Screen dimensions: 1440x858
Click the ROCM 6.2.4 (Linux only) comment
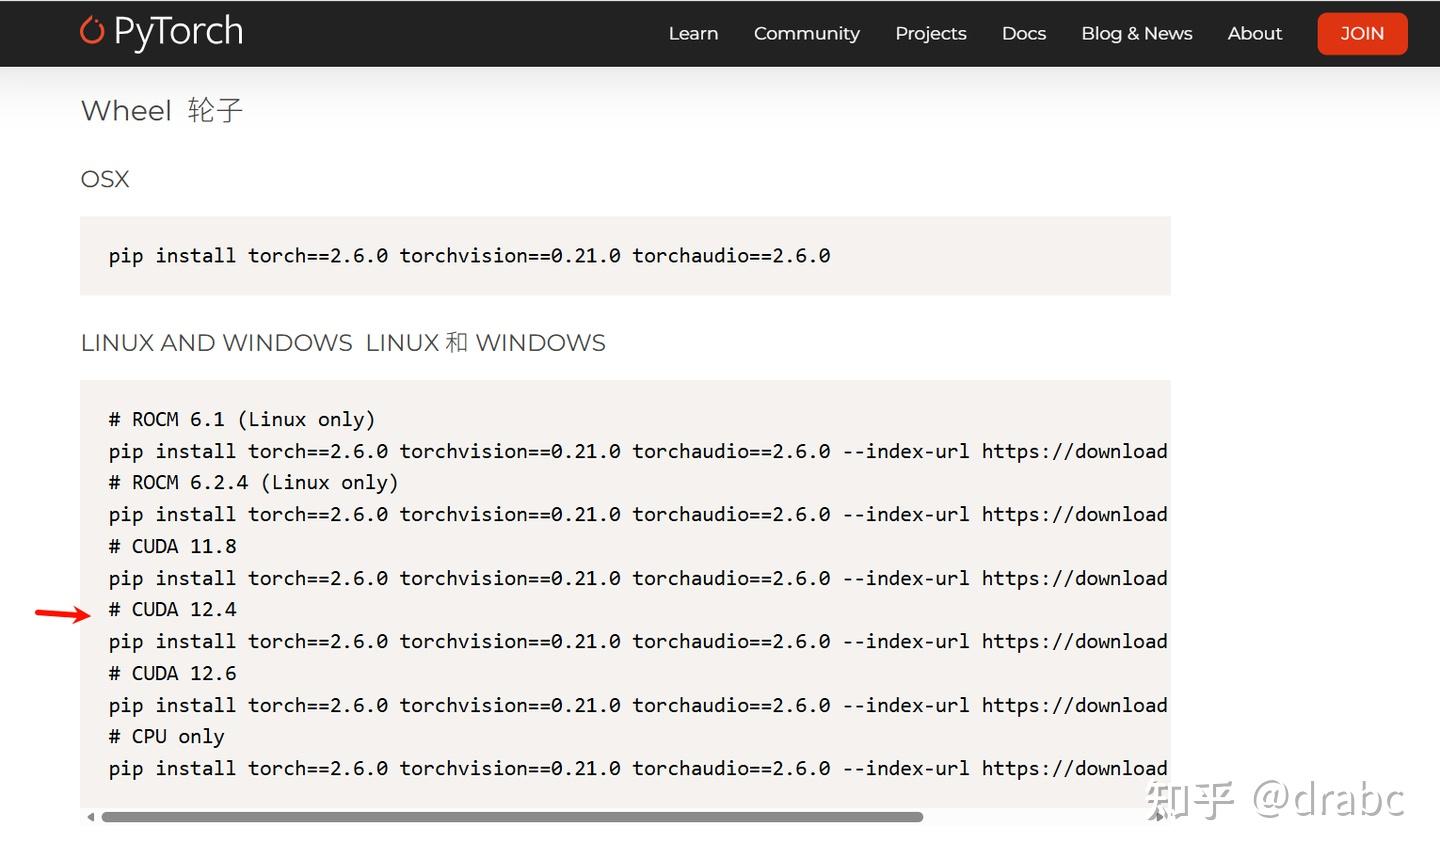click(x=254, y=482)
